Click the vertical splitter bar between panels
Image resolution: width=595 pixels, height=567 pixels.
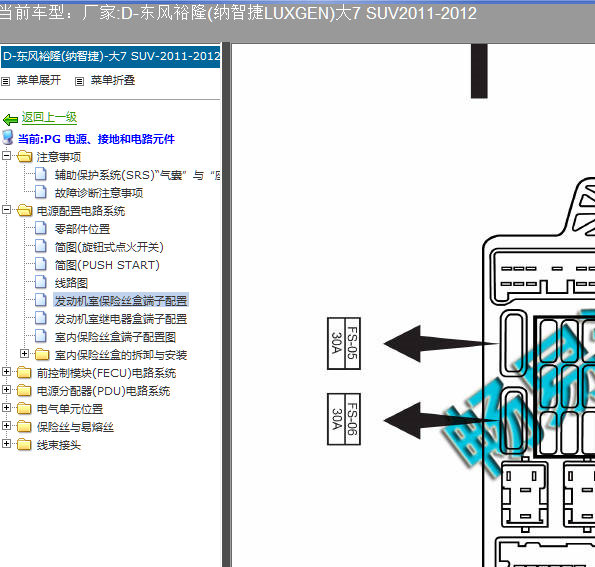tap(226, 304)
